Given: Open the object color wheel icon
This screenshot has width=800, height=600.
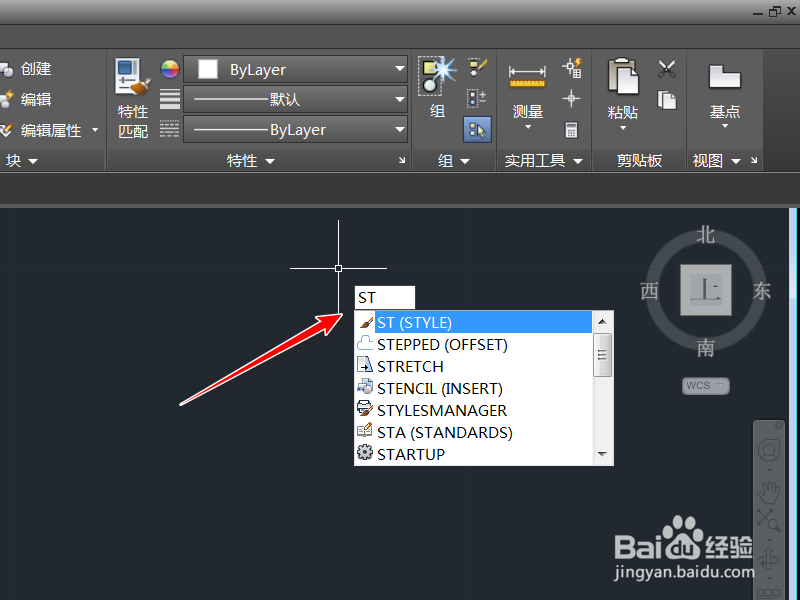Looking at the screenshot, I should coord(169,69).
